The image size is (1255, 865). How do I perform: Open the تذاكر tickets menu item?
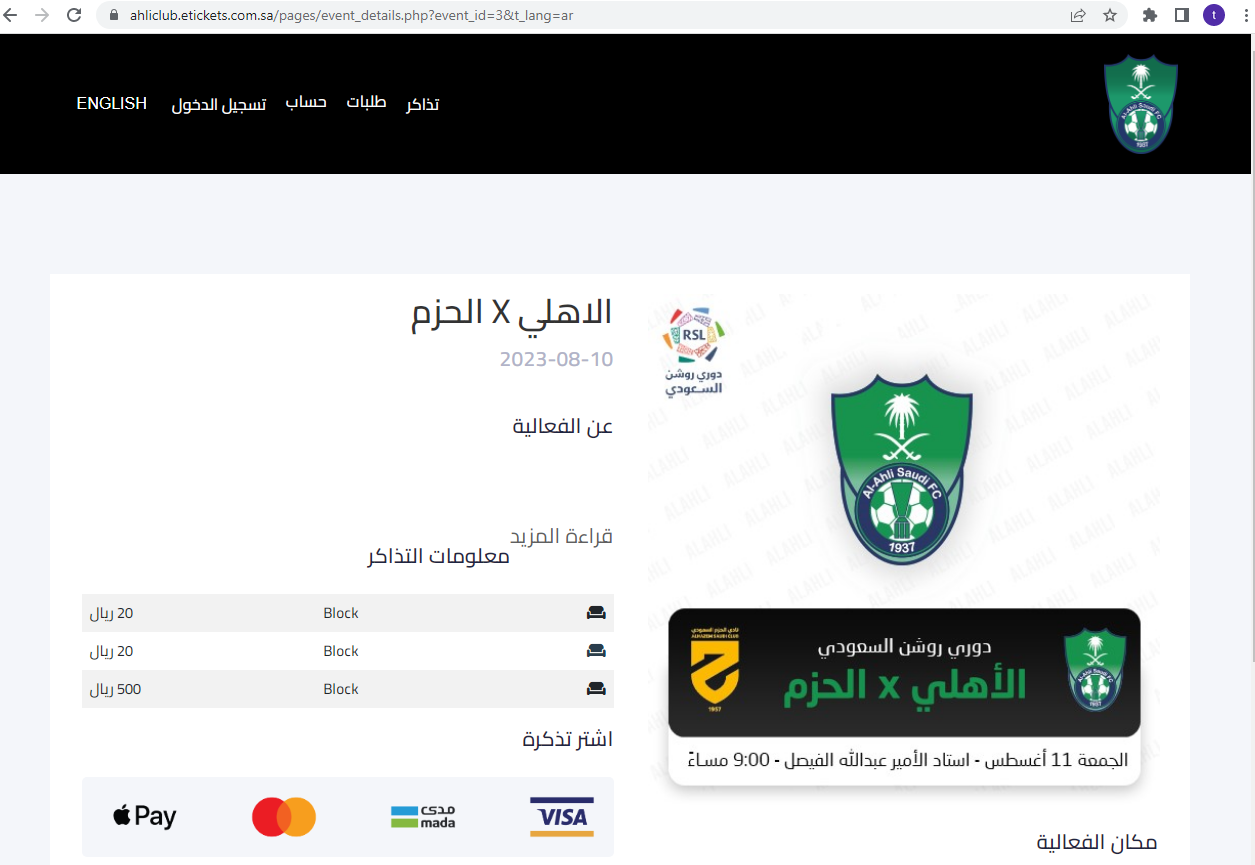pyautogui.click(x=422, y=104)
